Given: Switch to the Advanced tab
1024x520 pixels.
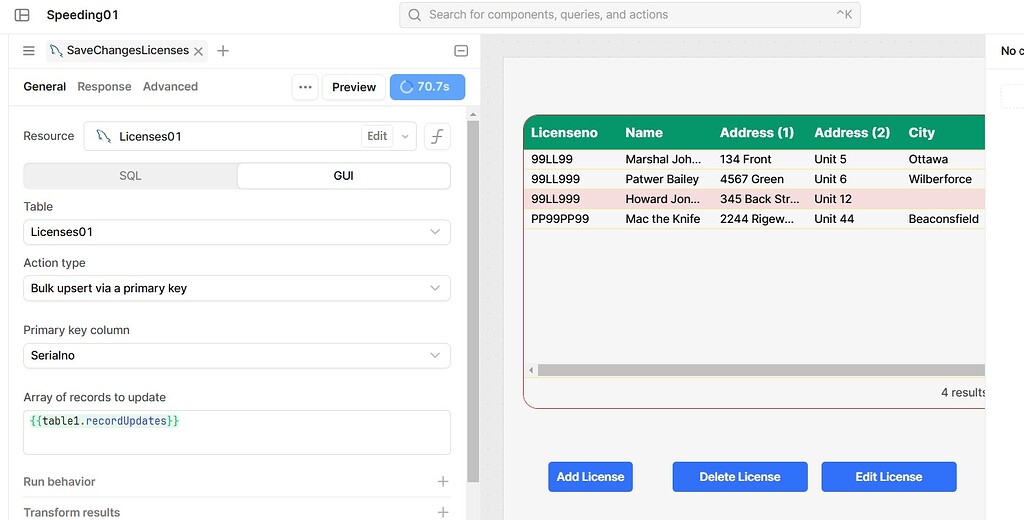Looking at the screenshot, I should coord(170,86).
